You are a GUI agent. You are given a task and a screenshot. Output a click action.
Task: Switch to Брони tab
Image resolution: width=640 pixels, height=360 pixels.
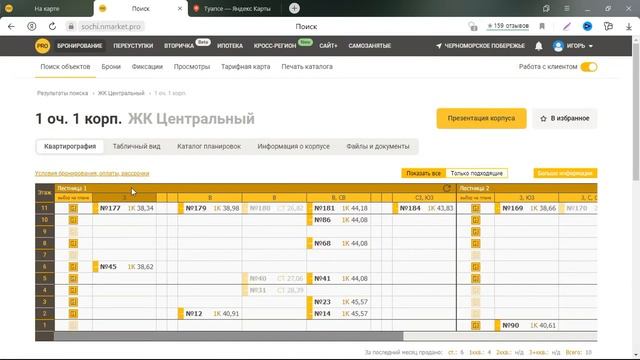[111, 67]
